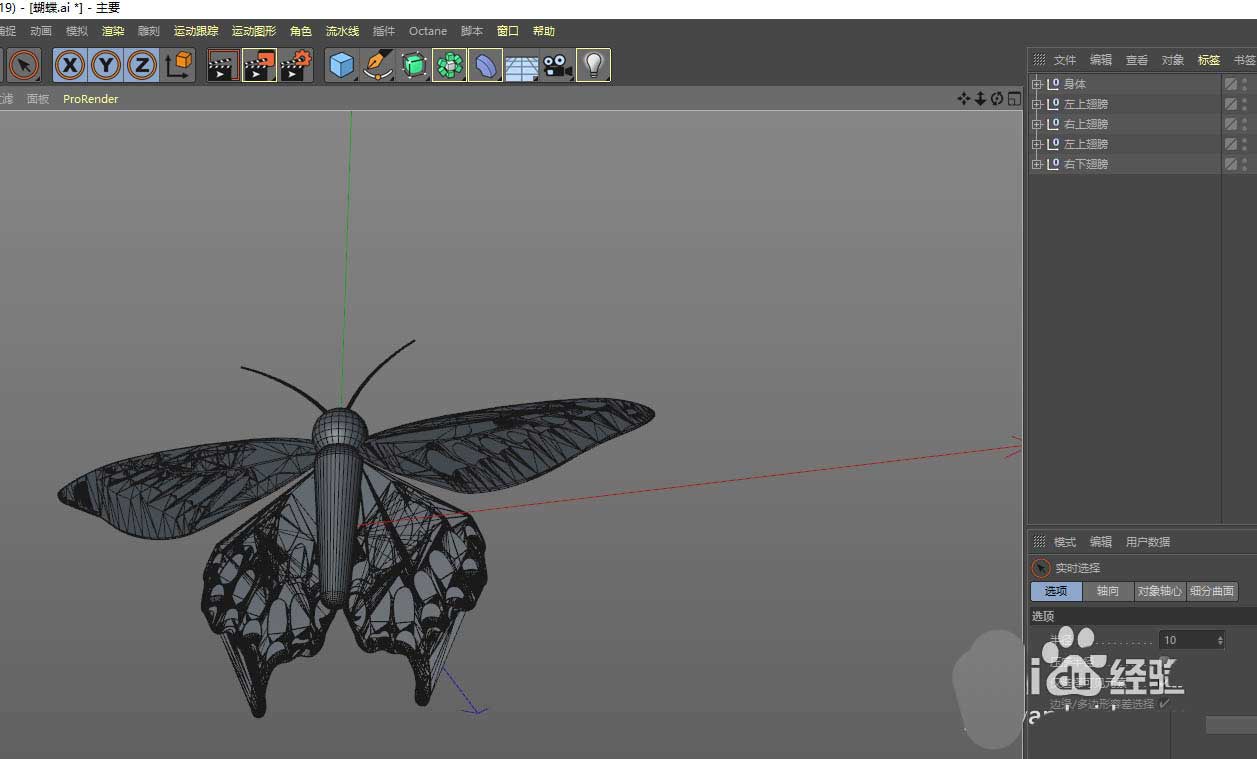Expand the 右下翅膀 object node
The image size is (1257, 759).
click(x=1037, y=164)
